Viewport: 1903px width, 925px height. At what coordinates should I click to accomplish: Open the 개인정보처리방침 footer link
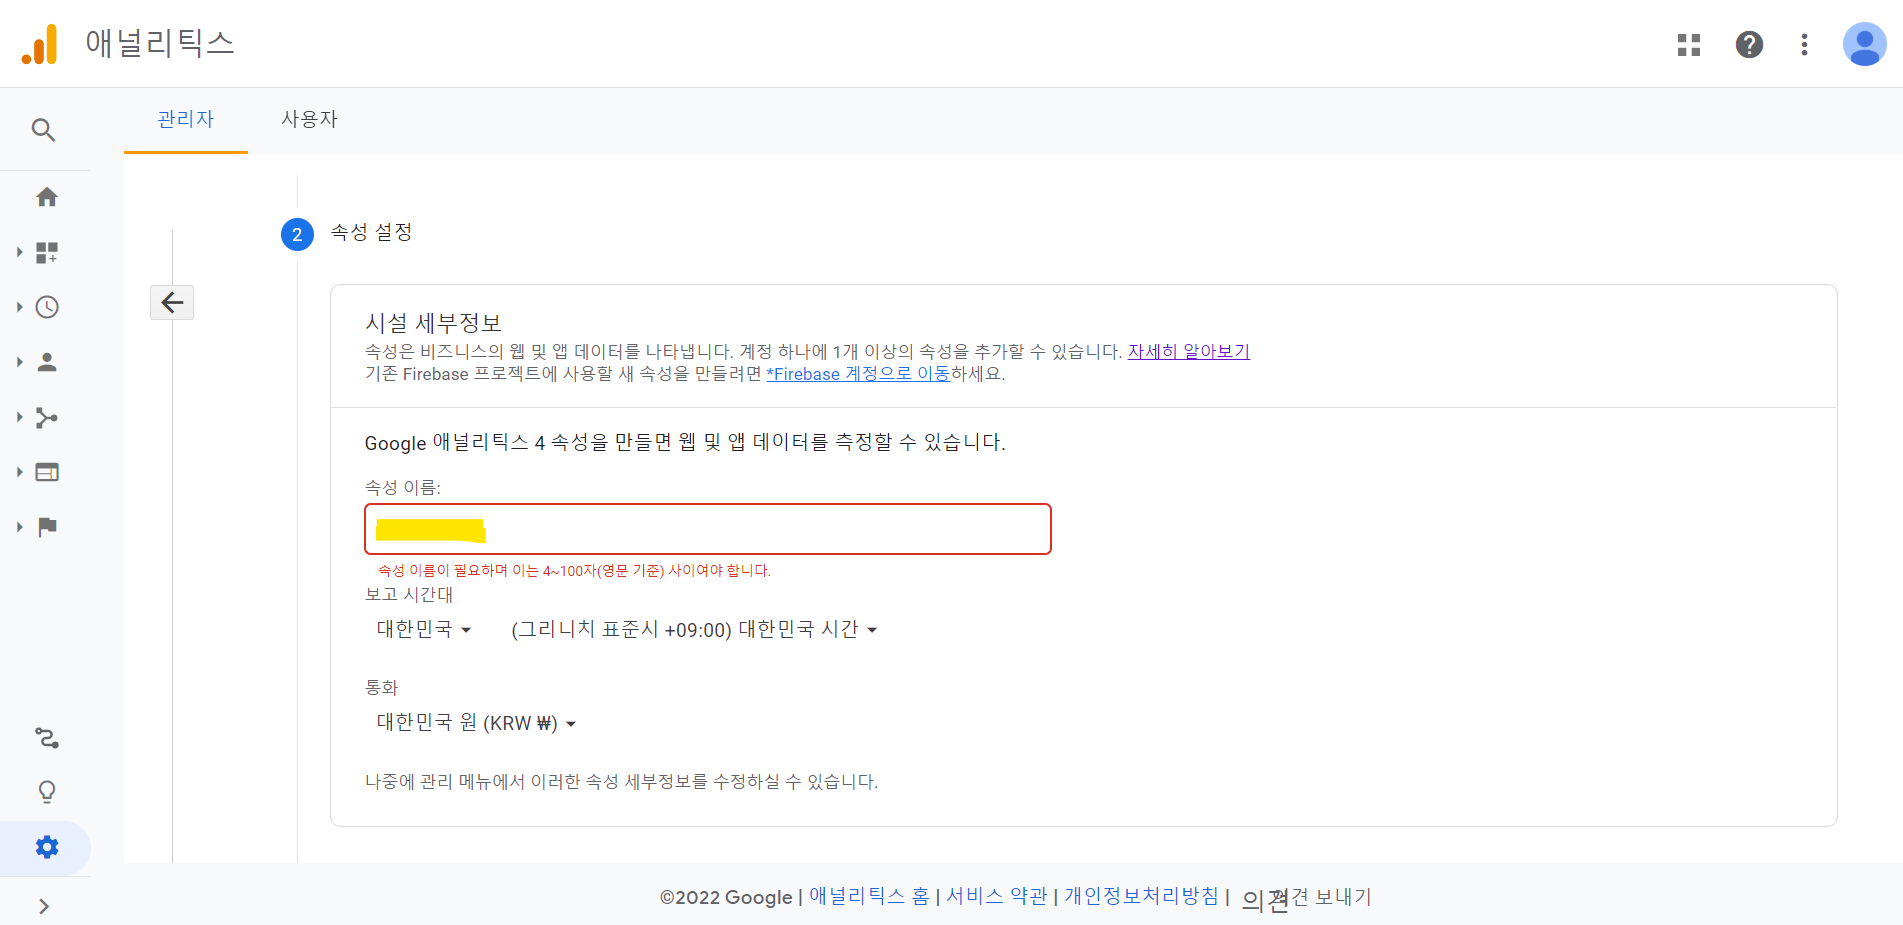pos(1142,896)
